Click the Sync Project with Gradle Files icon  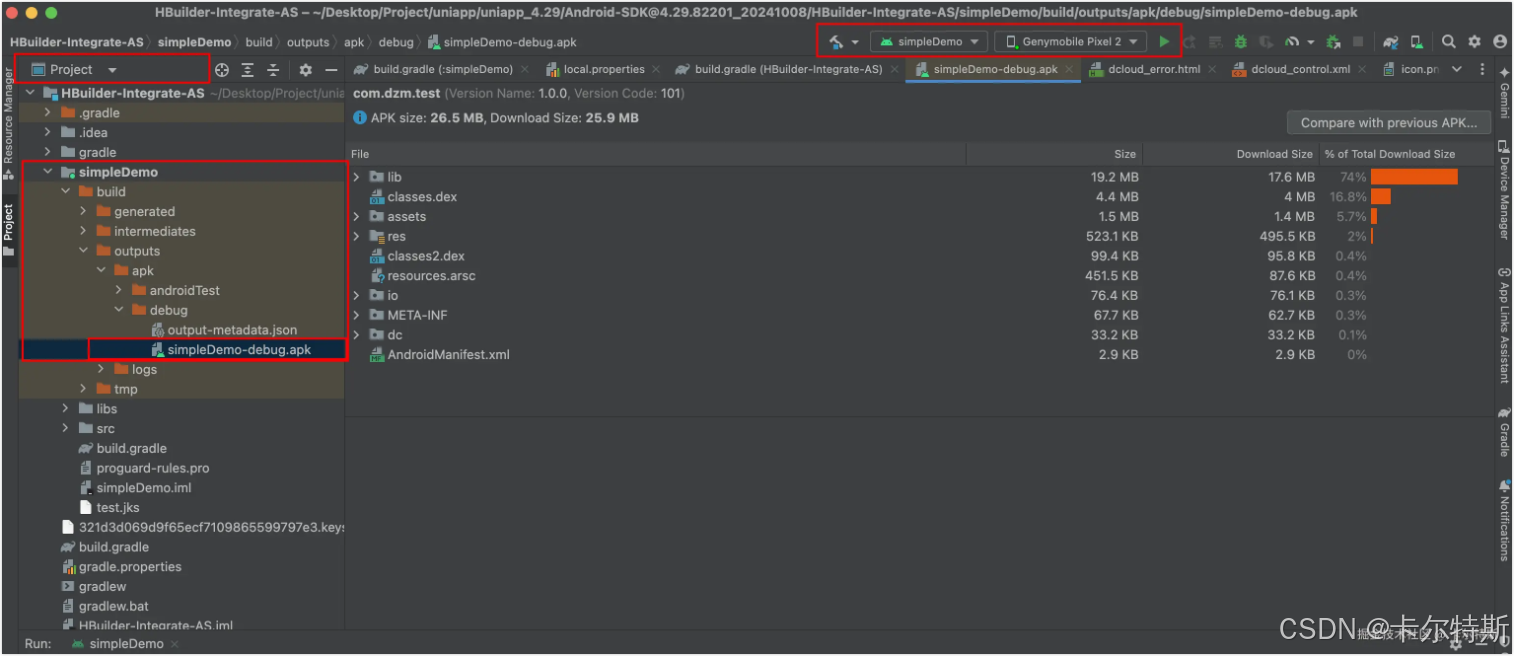[1391, 42]
